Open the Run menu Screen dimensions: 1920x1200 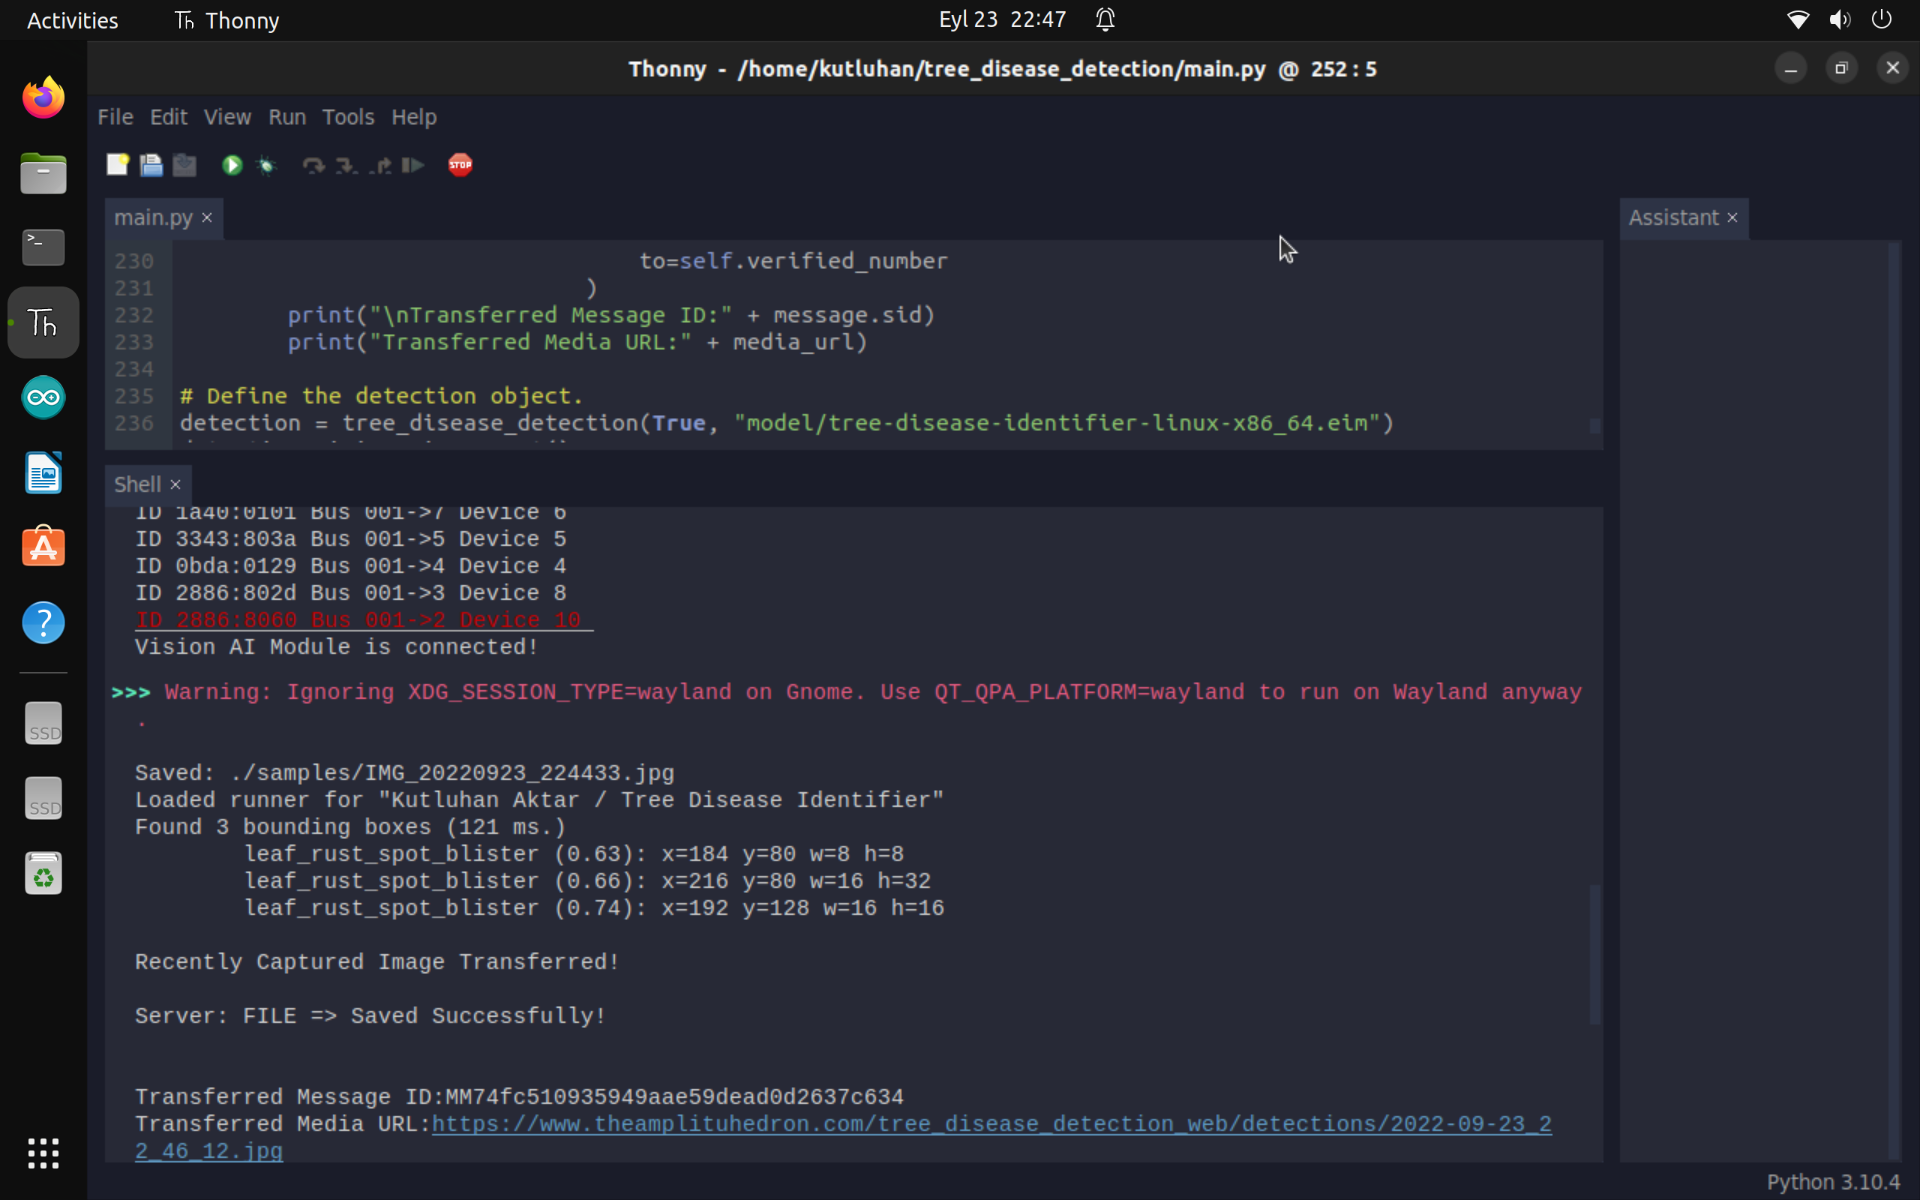(x=286, y=116)
